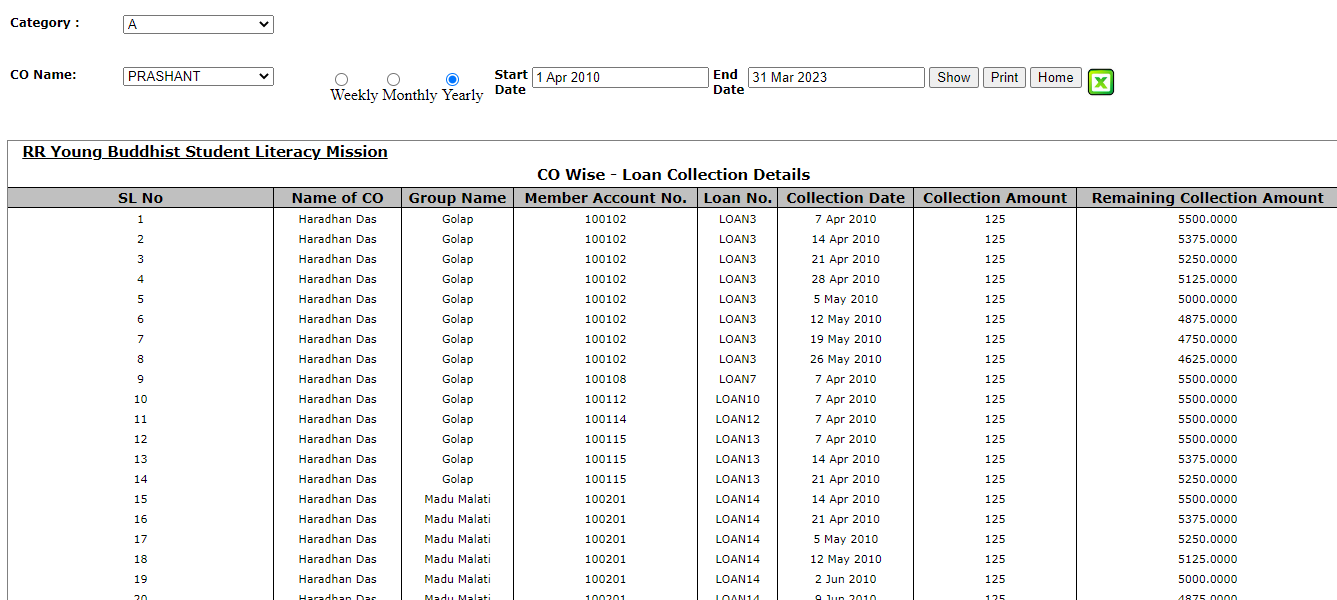The height and width of the screenshot is (600, 1337).
Task: Click Golap group name in row 3
Action: pyautogui.click(x=457, y=259)
